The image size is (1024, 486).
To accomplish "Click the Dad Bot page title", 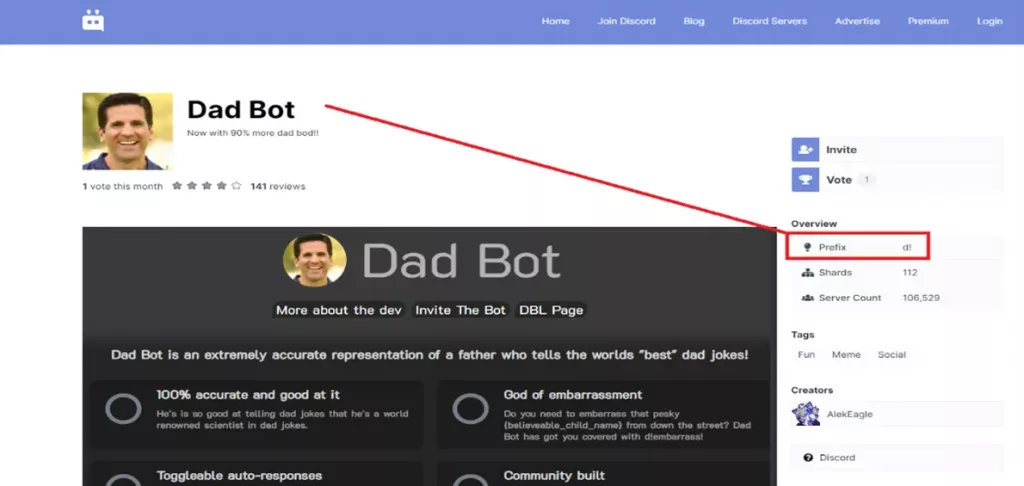I will [x=241, y=109].
